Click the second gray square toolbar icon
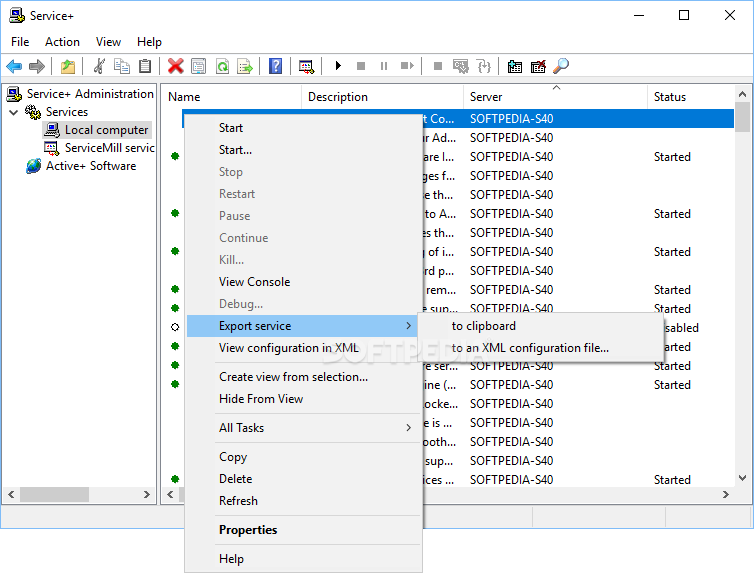This screenshot has height=573, width=754. (438, 65)
